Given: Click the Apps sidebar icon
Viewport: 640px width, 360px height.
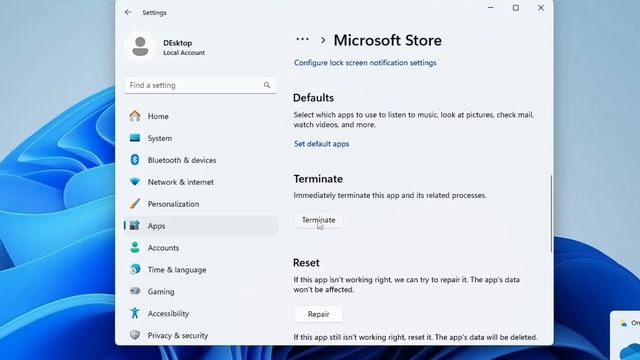Looking at the screenshot, I should pos(135,225).
